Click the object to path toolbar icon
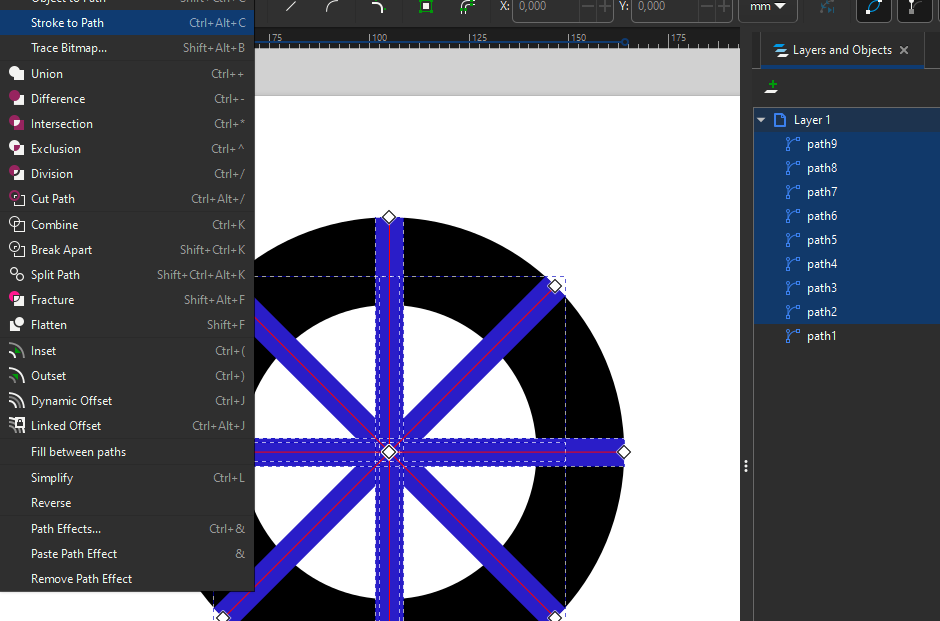This screenshot has width=940, height=621. [426, 7]
